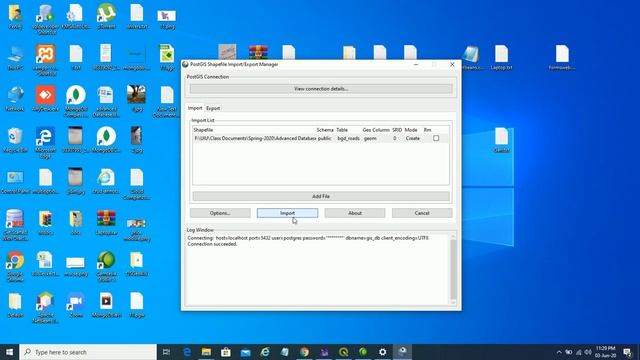Show hidden system tray icons
The width and height of the screenshot is (640, 360).
559,352
